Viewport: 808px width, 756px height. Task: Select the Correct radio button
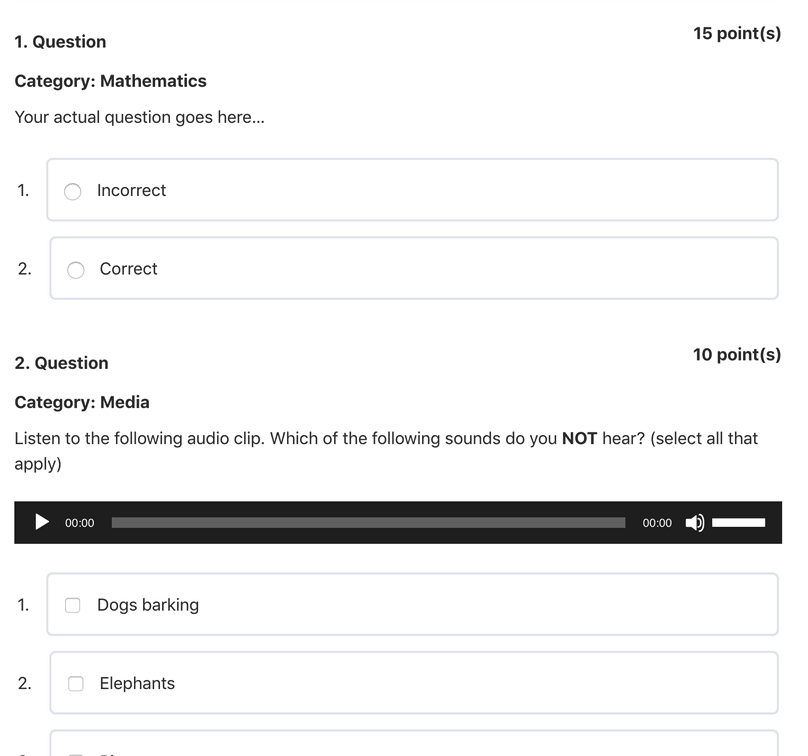[76, 269]
